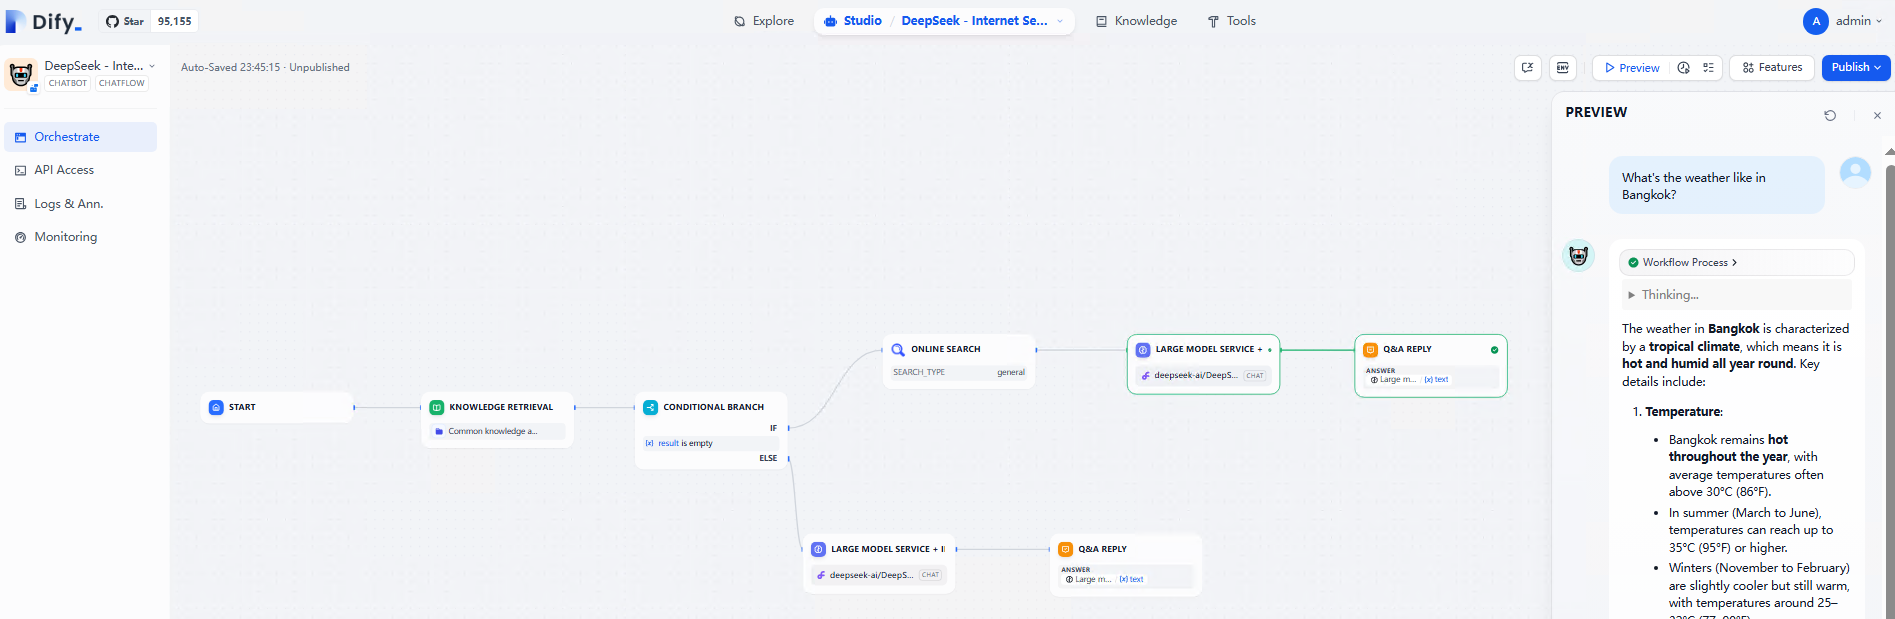Click the app's bear icon in sidebar
Screen dimensions: 1895x619
[x=21, y=75]
